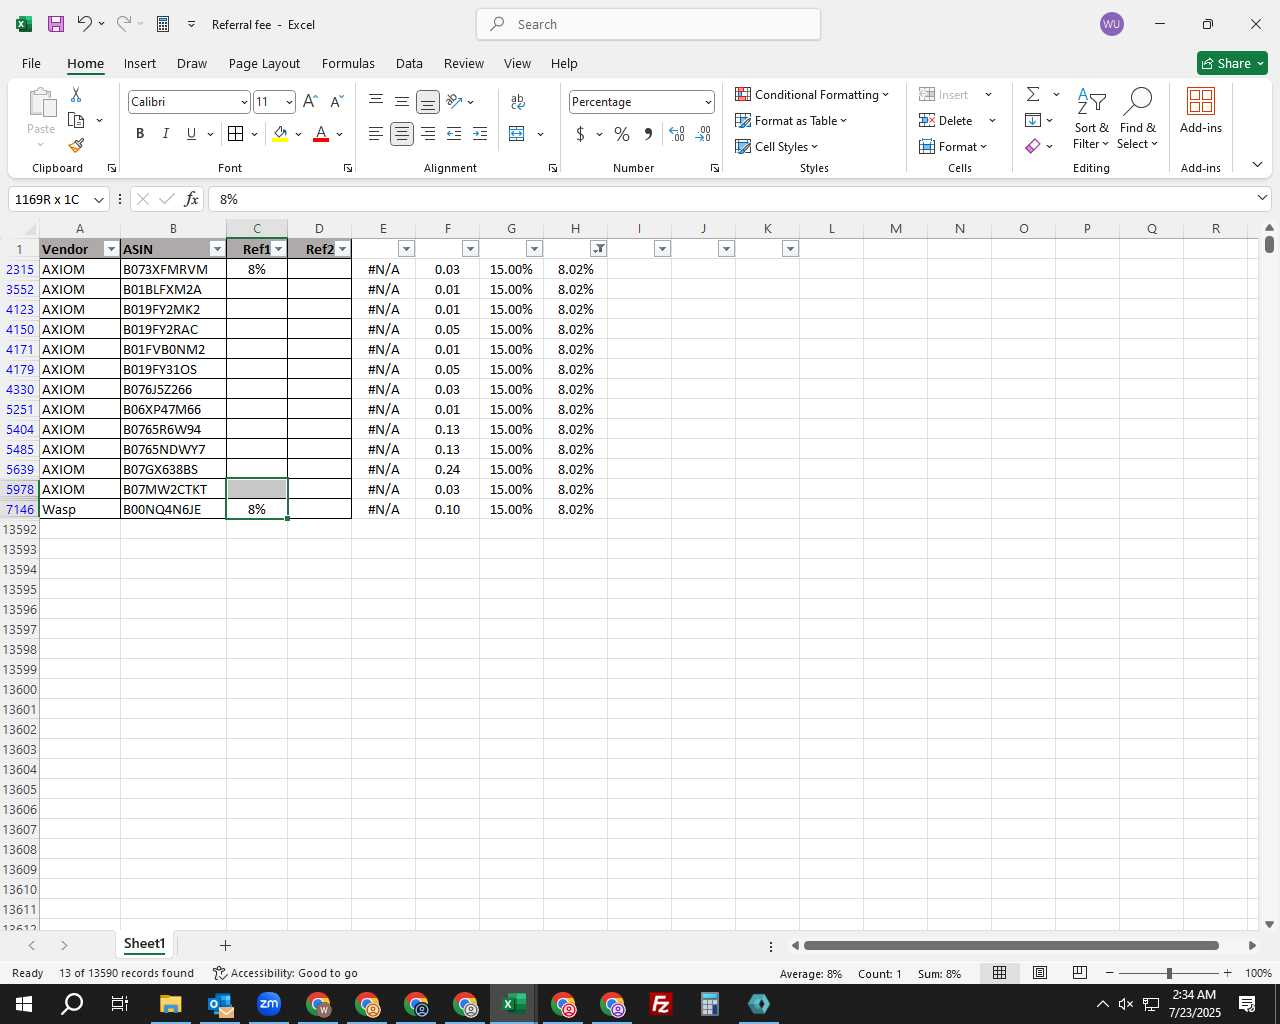Click the Merge & Center icon

point(517,133)
